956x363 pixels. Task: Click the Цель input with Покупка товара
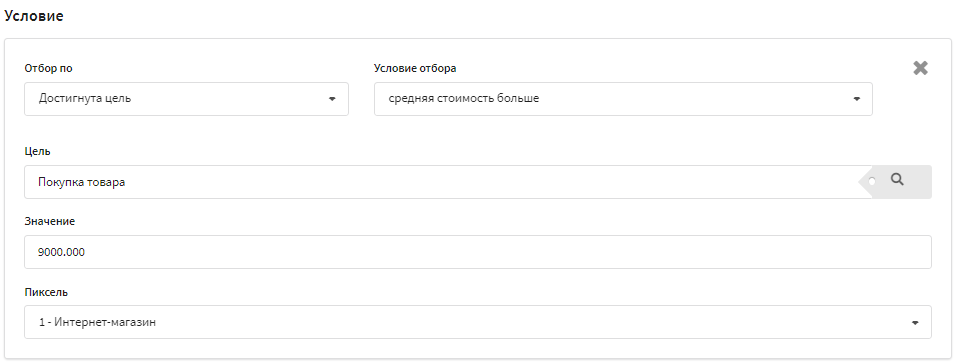point(442,182)
